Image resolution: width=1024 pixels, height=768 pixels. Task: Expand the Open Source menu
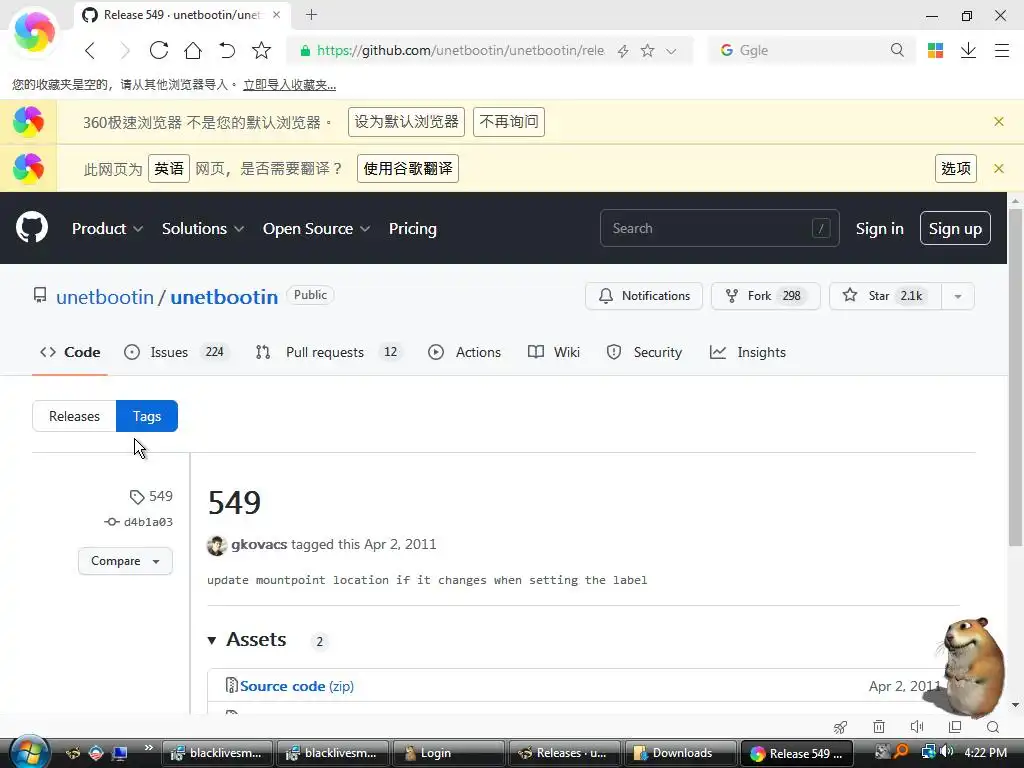point(316,229)
